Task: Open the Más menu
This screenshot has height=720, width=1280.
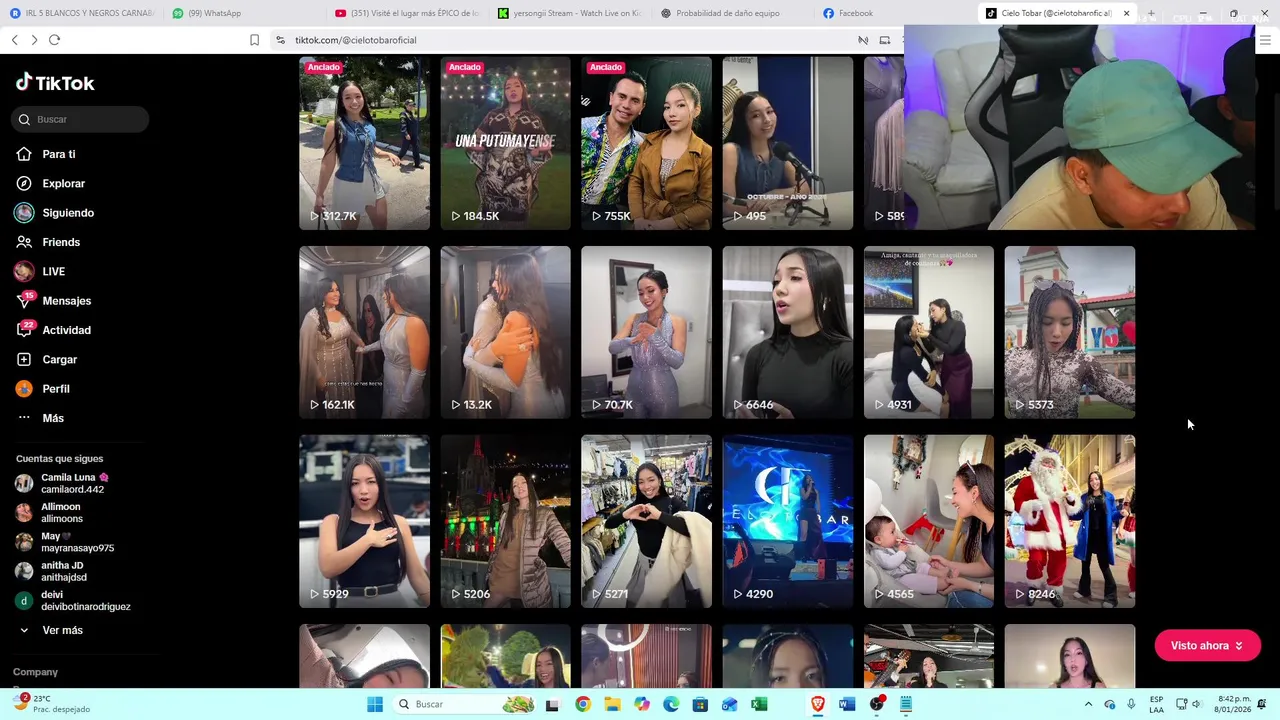Action: pos(40,418)
